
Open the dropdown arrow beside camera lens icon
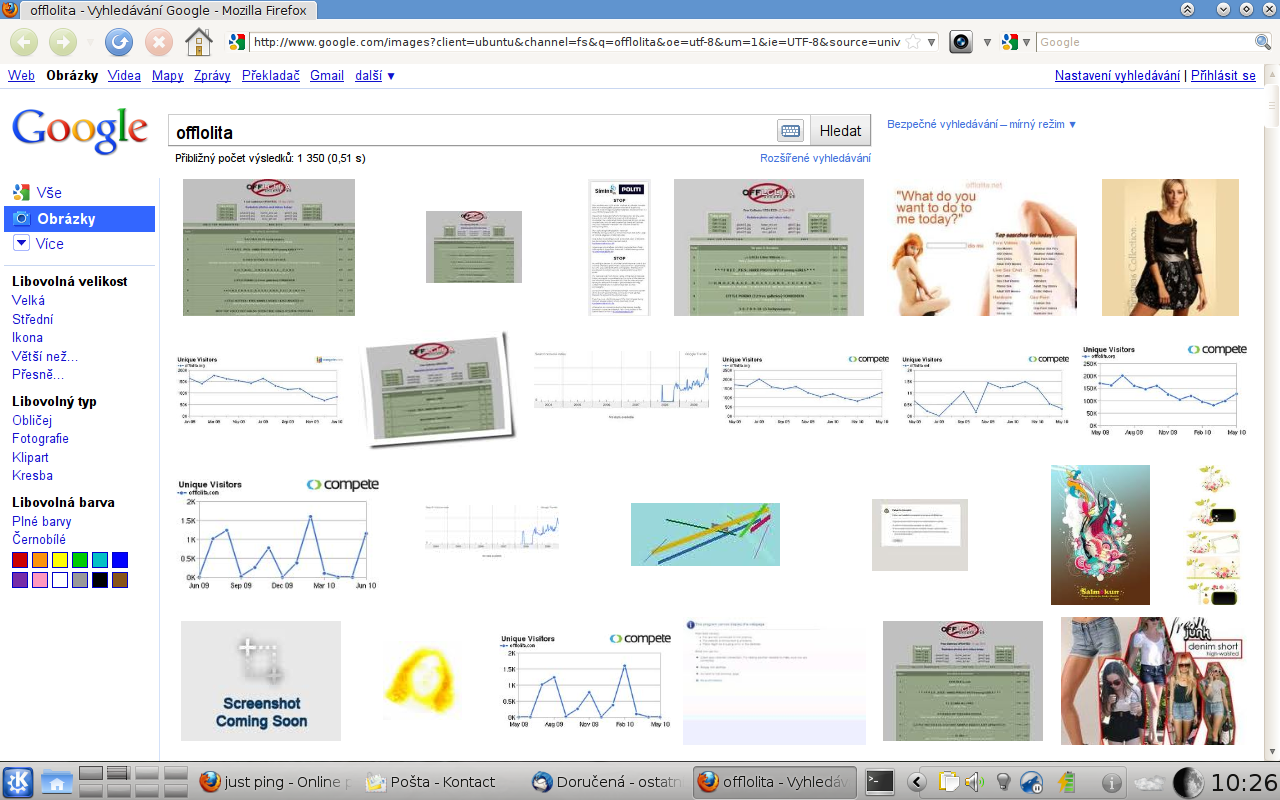(987, 42)
